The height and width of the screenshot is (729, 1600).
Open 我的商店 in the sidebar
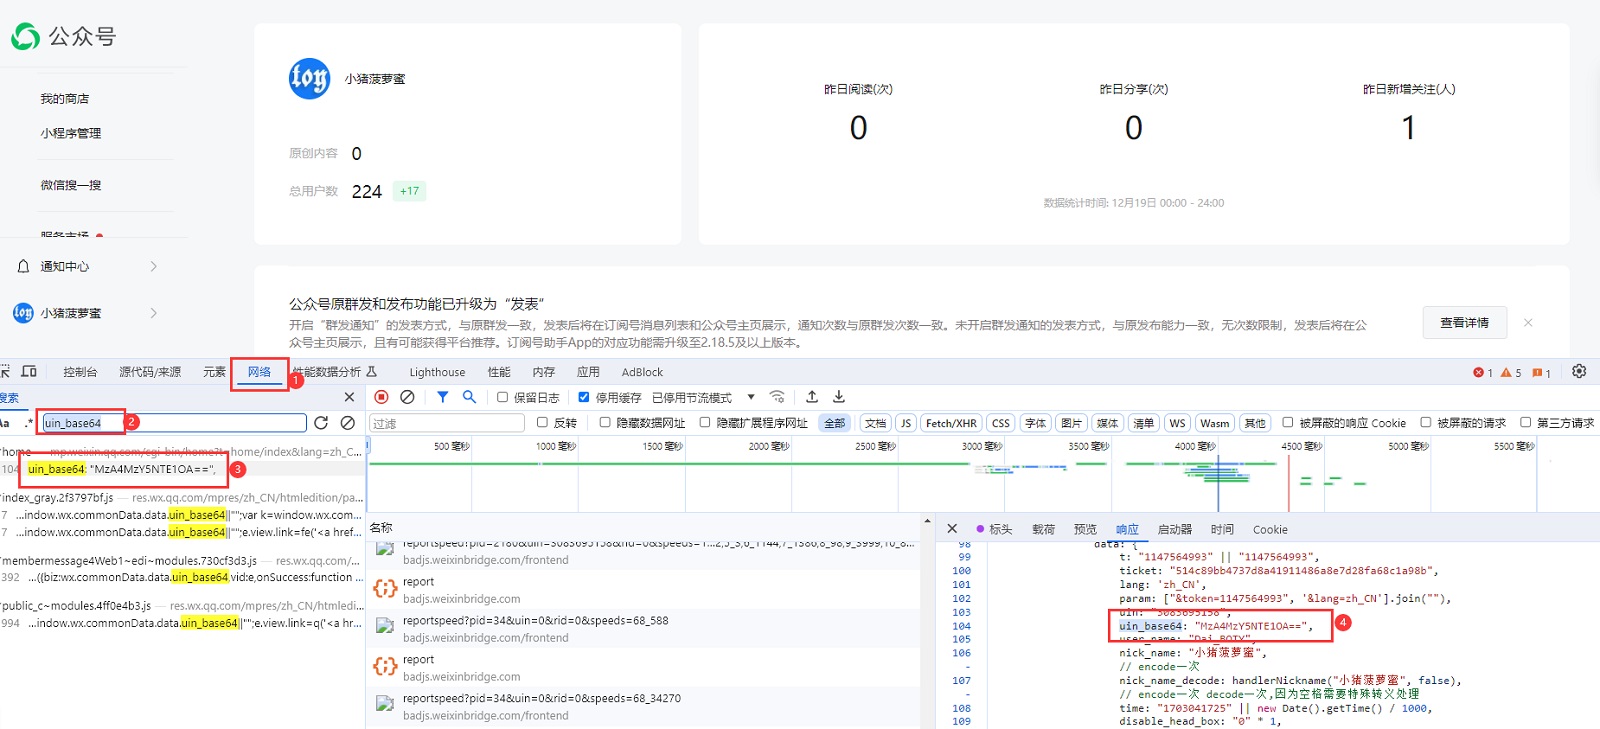click(x=65, y=99)
